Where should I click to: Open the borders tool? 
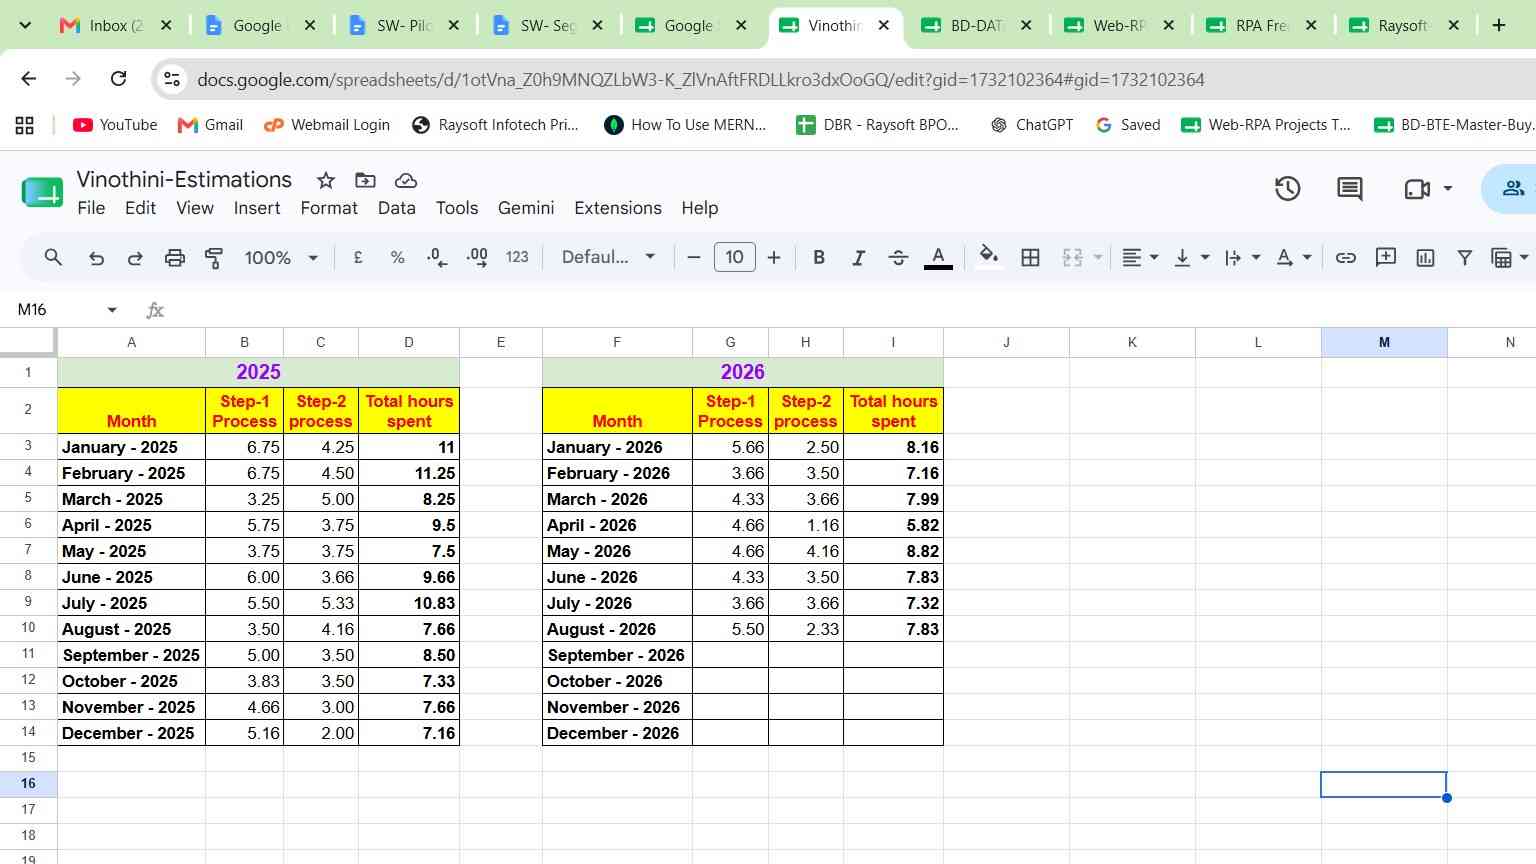point(1030,258)
